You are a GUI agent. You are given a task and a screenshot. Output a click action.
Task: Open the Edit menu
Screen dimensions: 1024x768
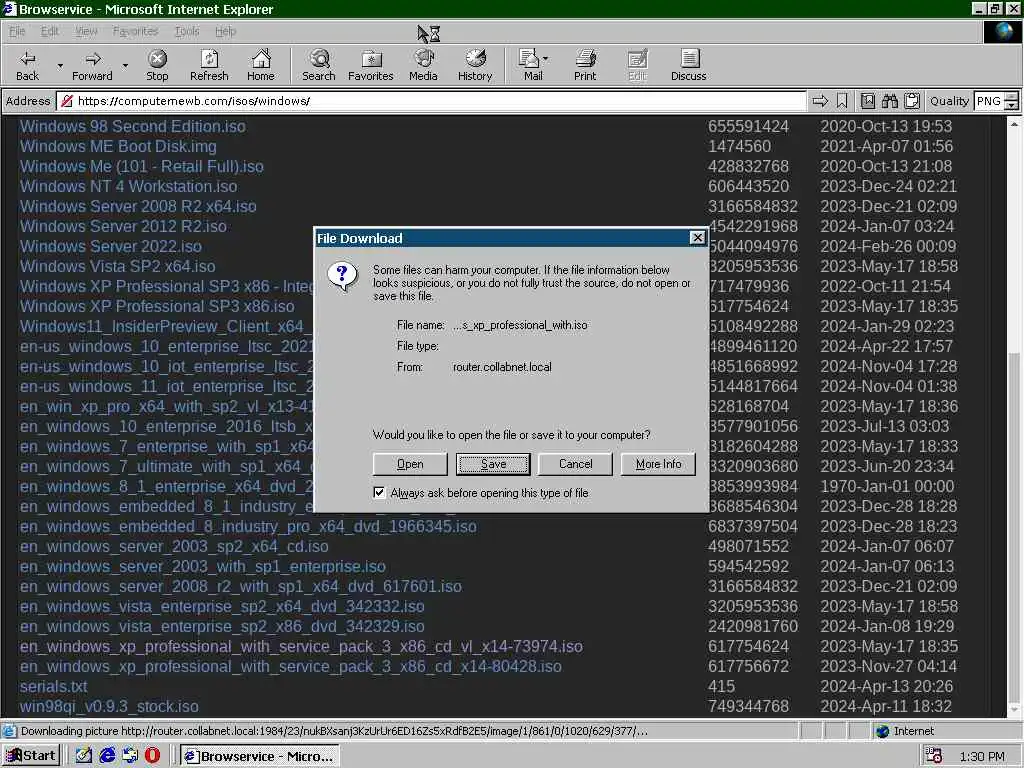[x=50, y=31]
